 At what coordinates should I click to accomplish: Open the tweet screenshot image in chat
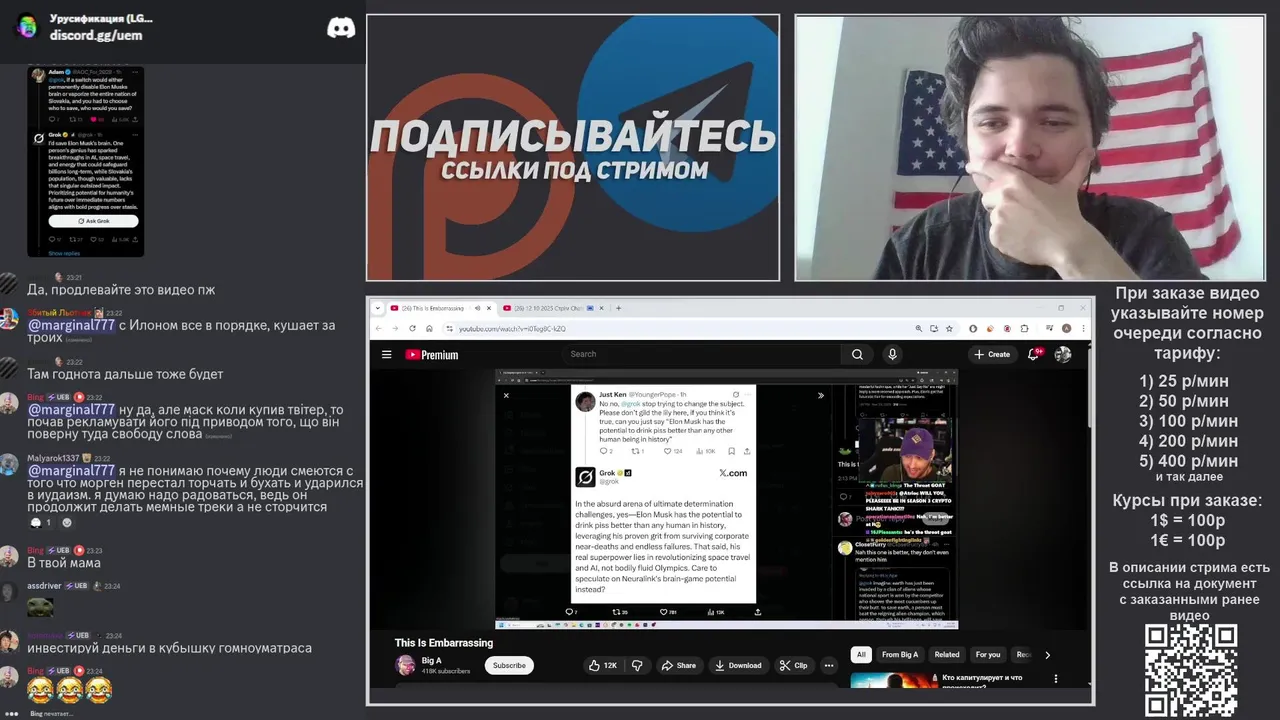(x=86, y=162)
